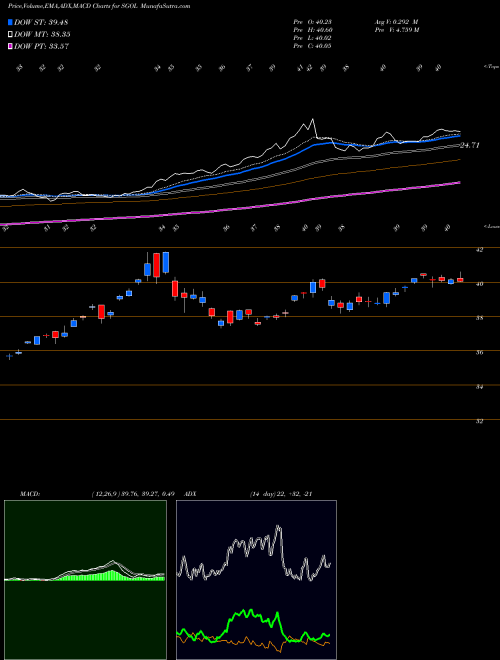Image resolution: width=500 pixels, height=660 pixels.
Task: Select the Pre V: 4.759 M value
Action: click(398, 30)
